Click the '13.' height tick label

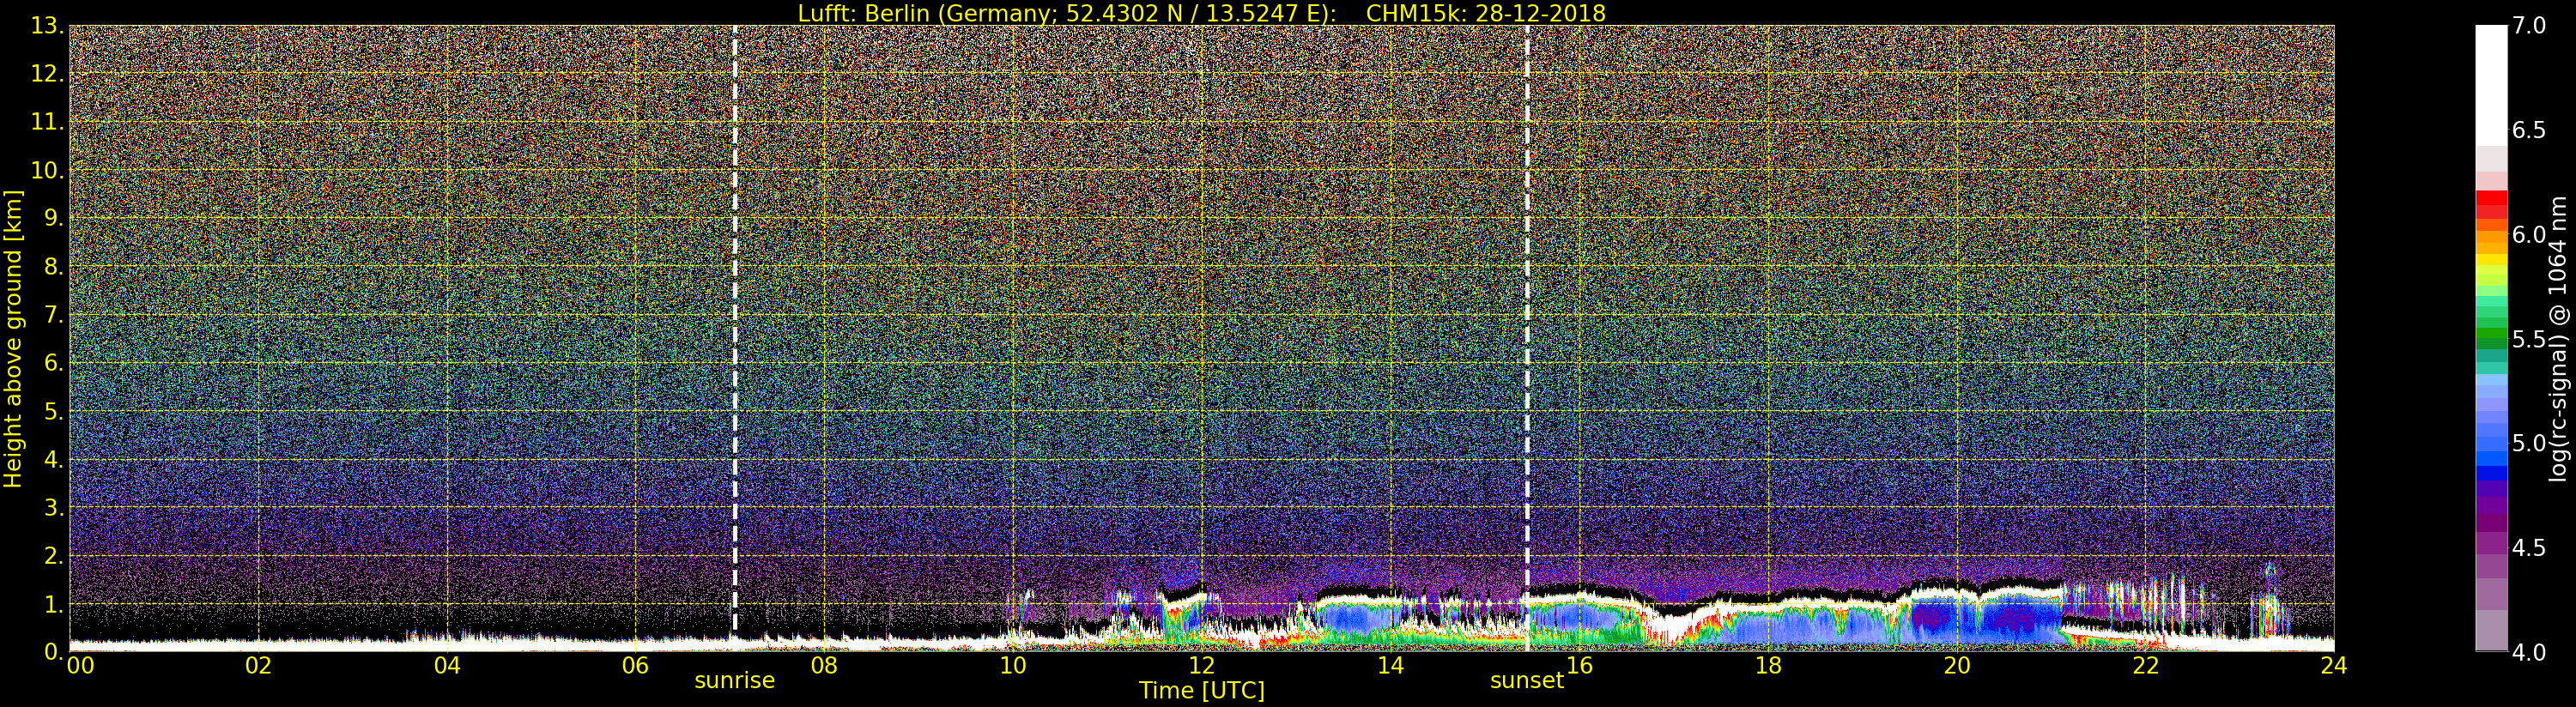[47, 26]
